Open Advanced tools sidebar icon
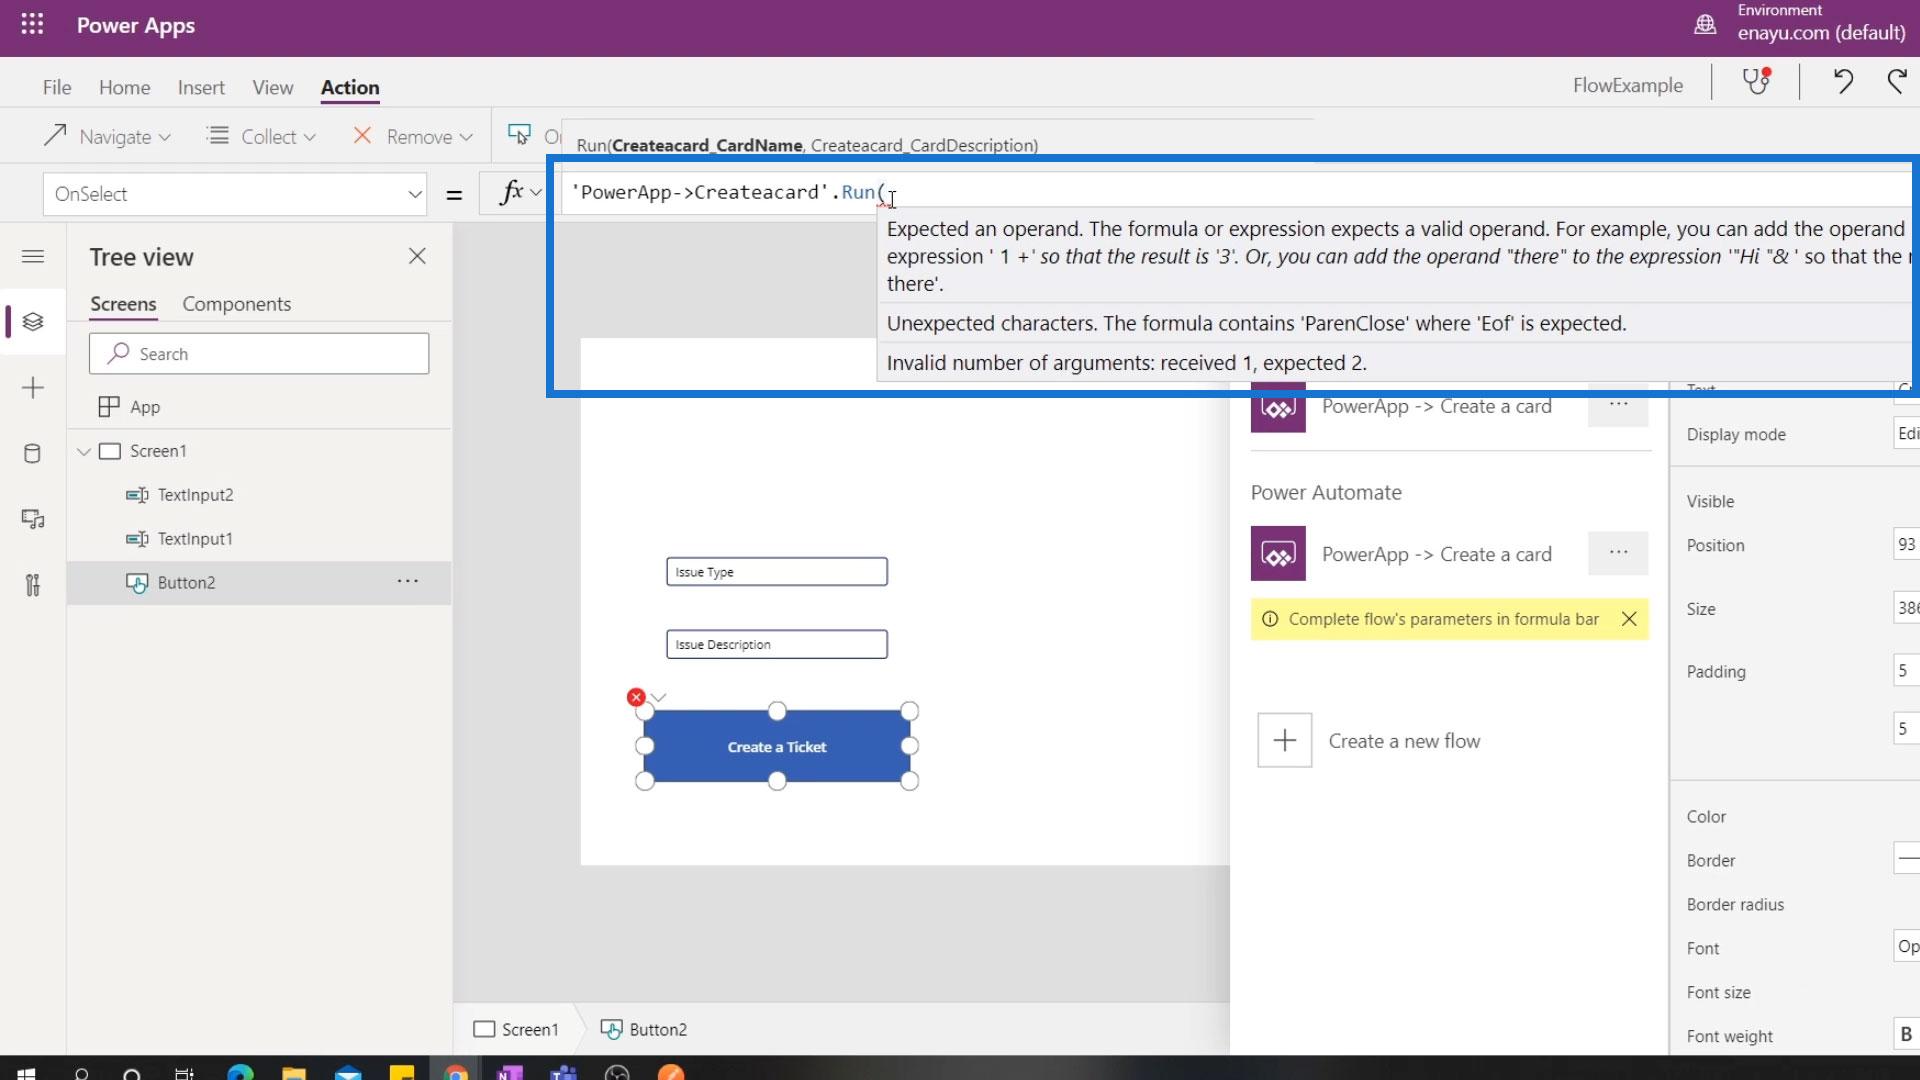This screenshot has height=1080, width=1920. pyautogui.click(x=32, y=585)
